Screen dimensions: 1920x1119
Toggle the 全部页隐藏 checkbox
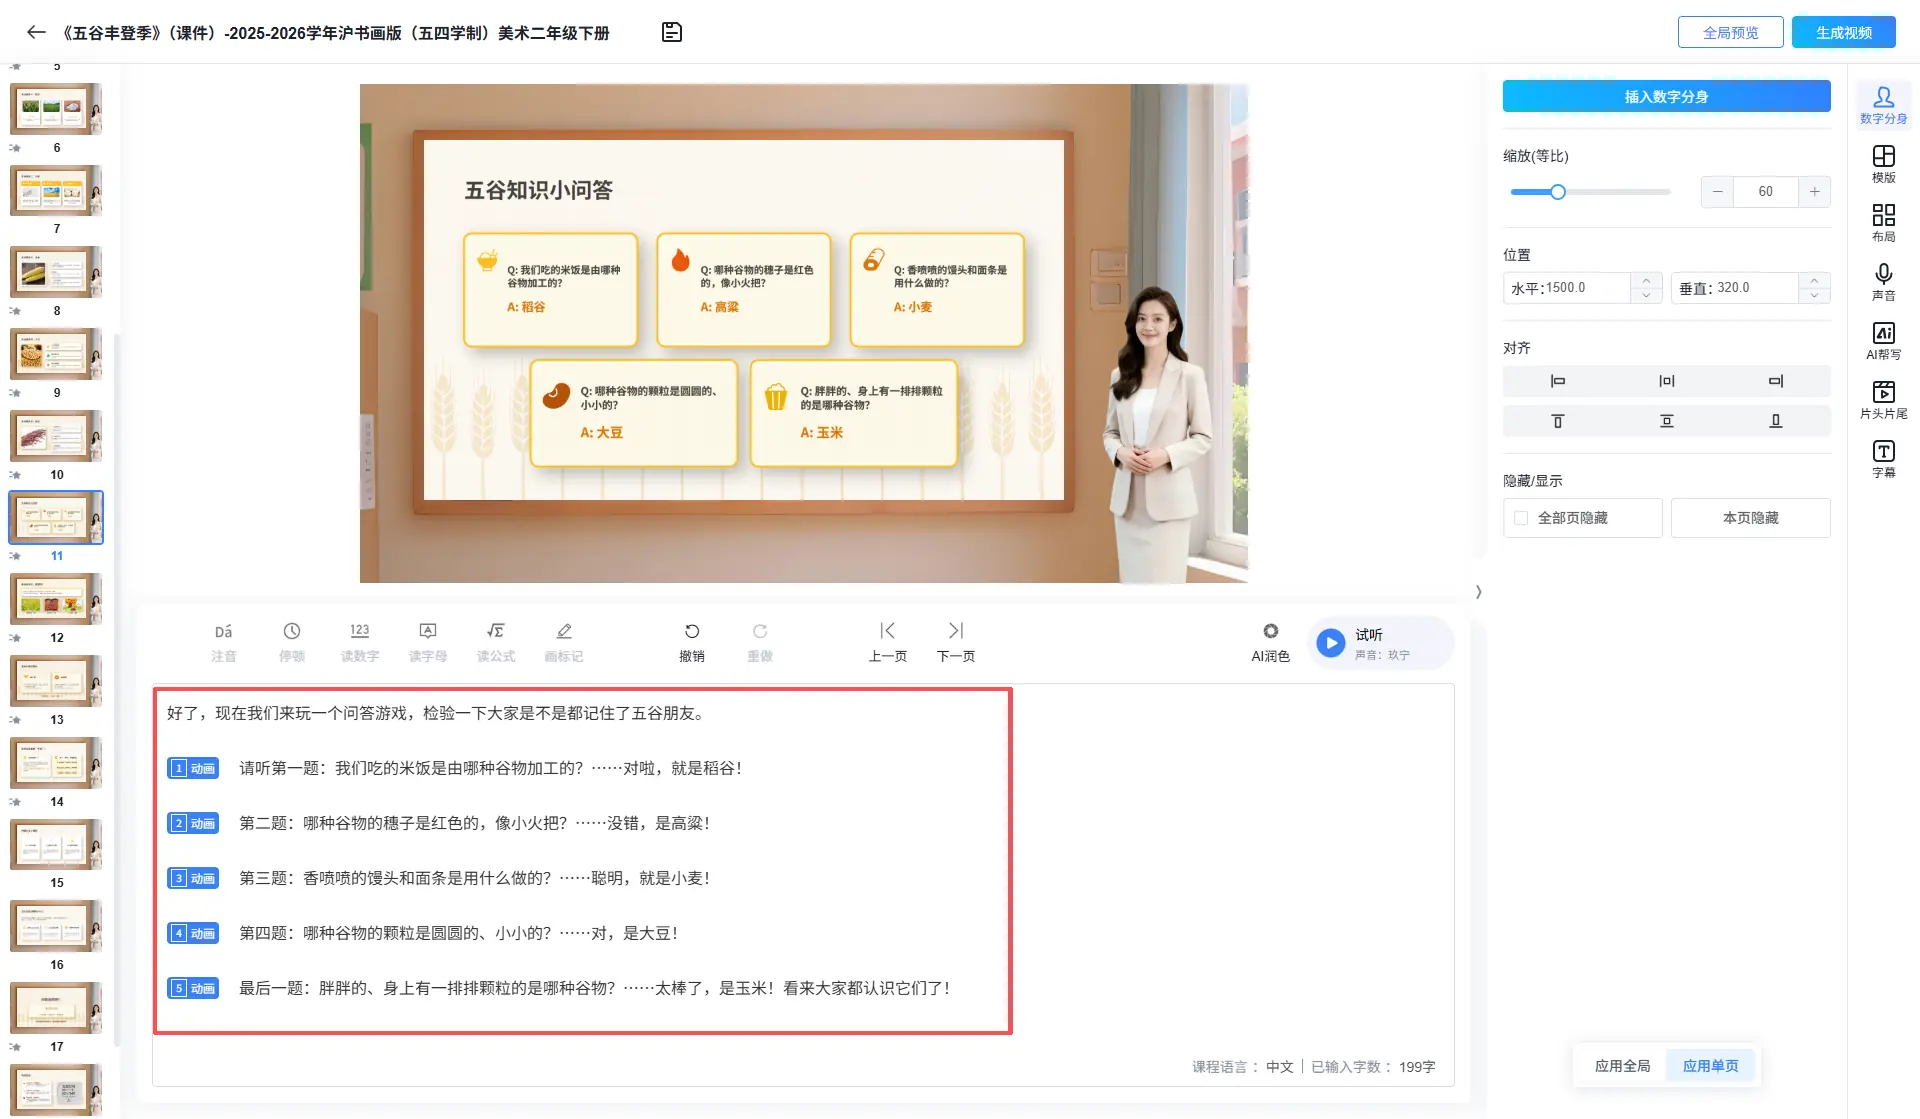1521,518
